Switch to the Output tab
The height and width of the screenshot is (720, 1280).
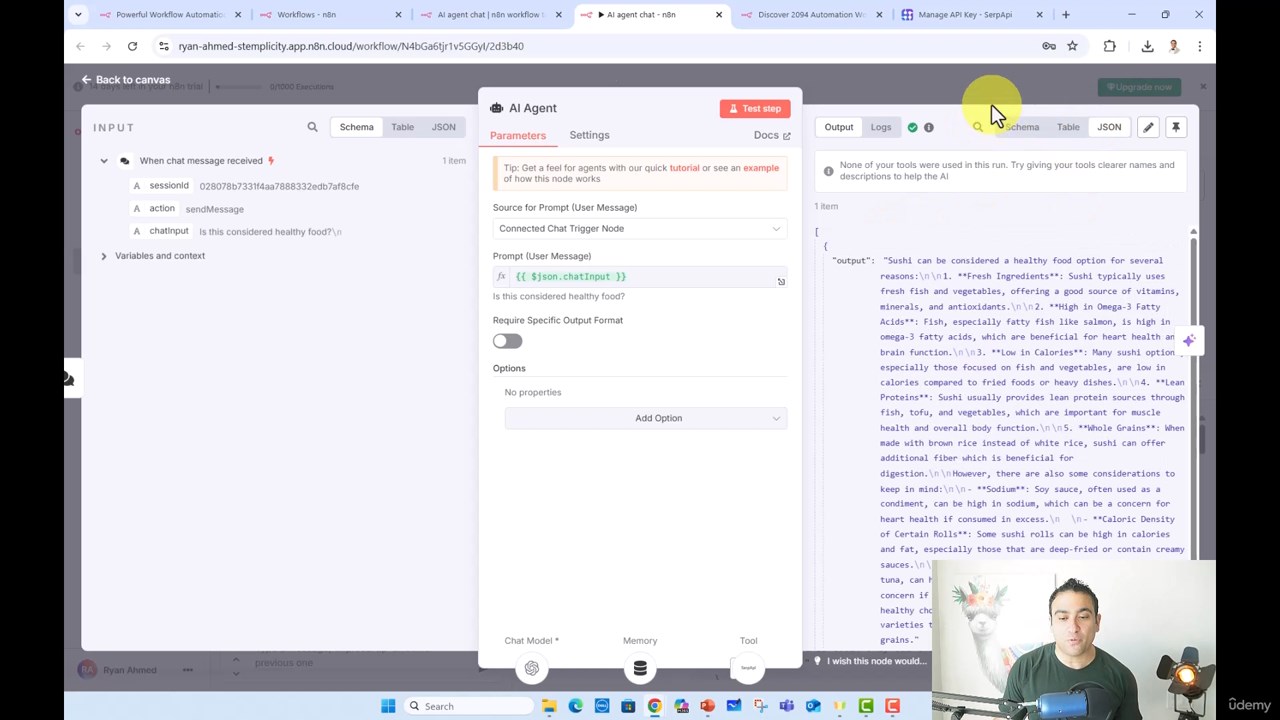839,127
